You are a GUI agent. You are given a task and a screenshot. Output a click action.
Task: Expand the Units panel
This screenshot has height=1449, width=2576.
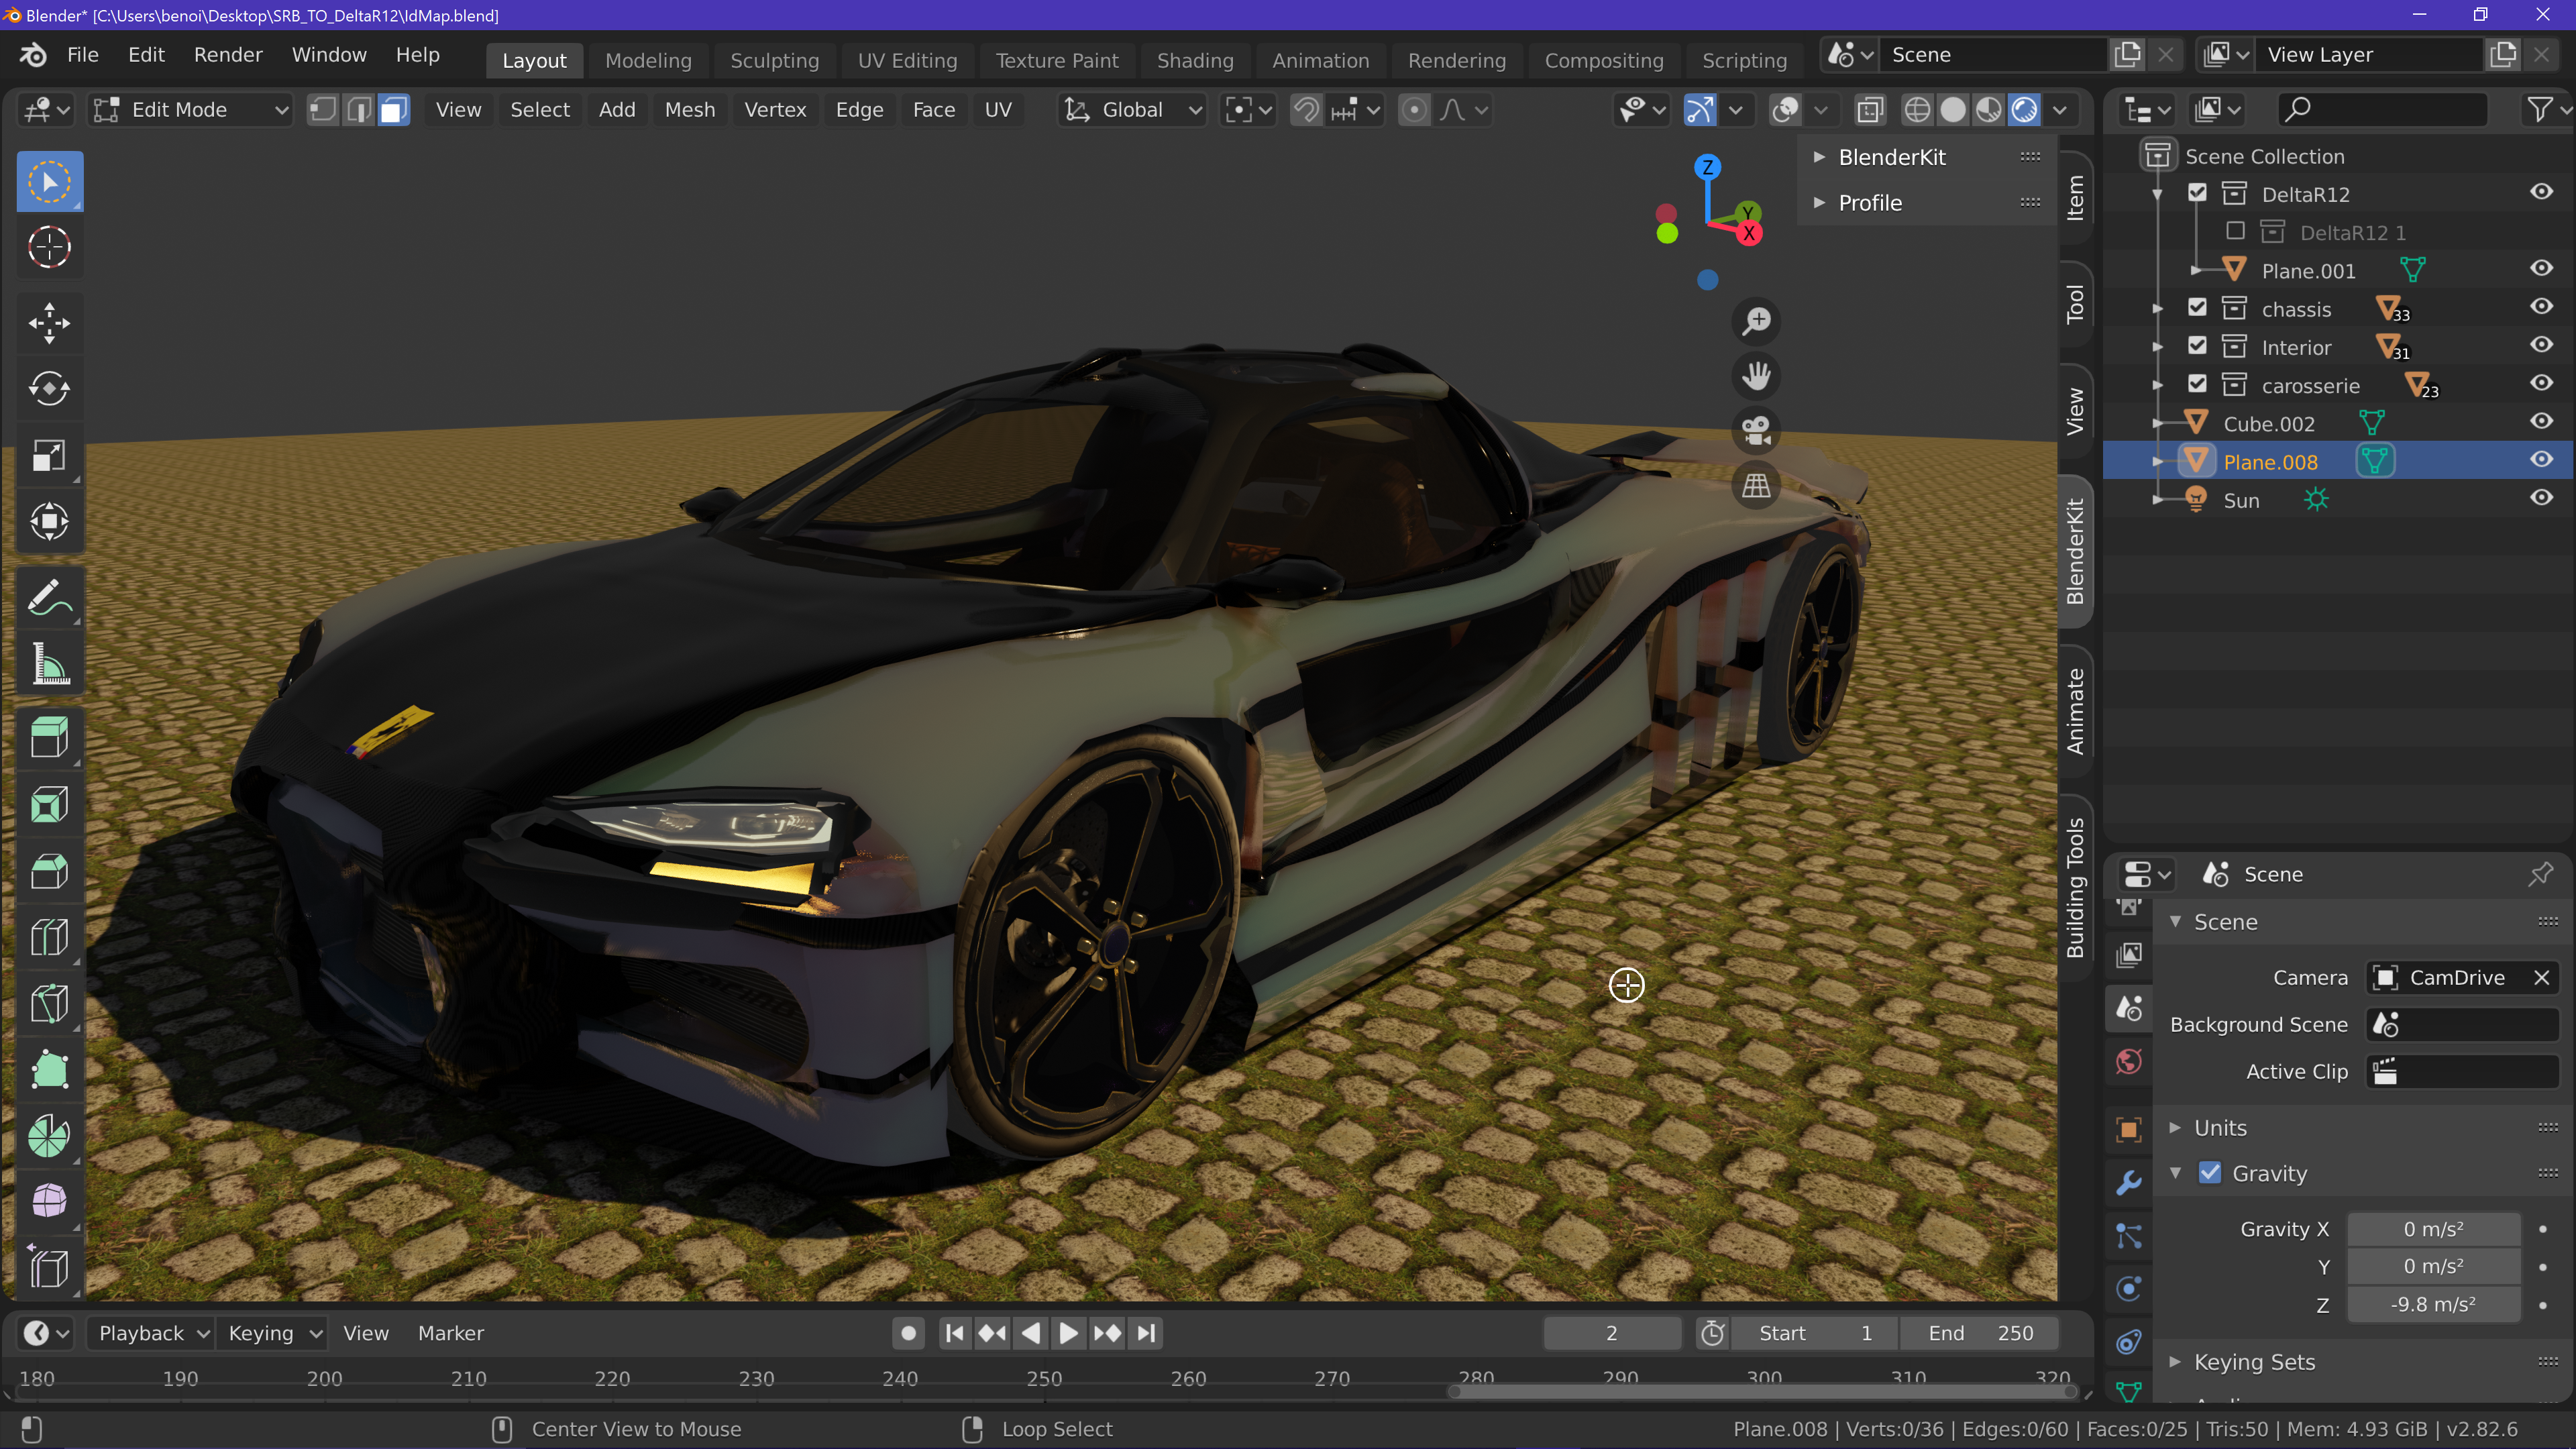(2220, 1128)
